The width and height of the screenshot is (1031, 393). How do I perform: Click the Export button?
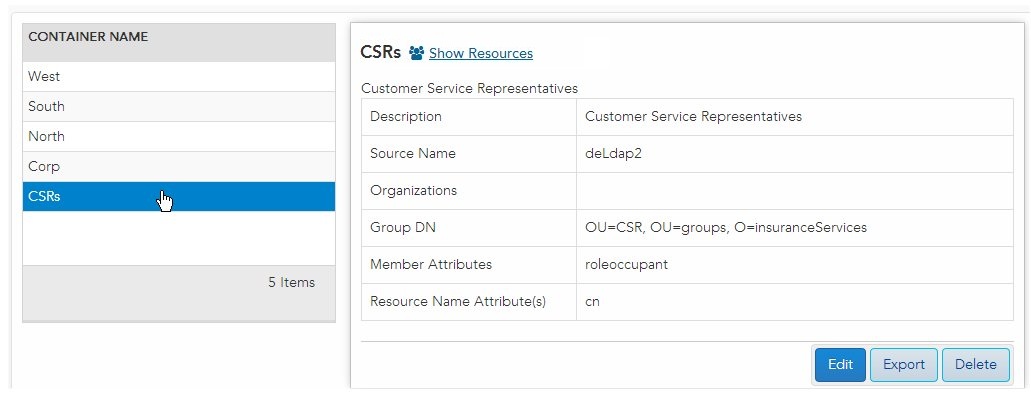tap(904, 365)
